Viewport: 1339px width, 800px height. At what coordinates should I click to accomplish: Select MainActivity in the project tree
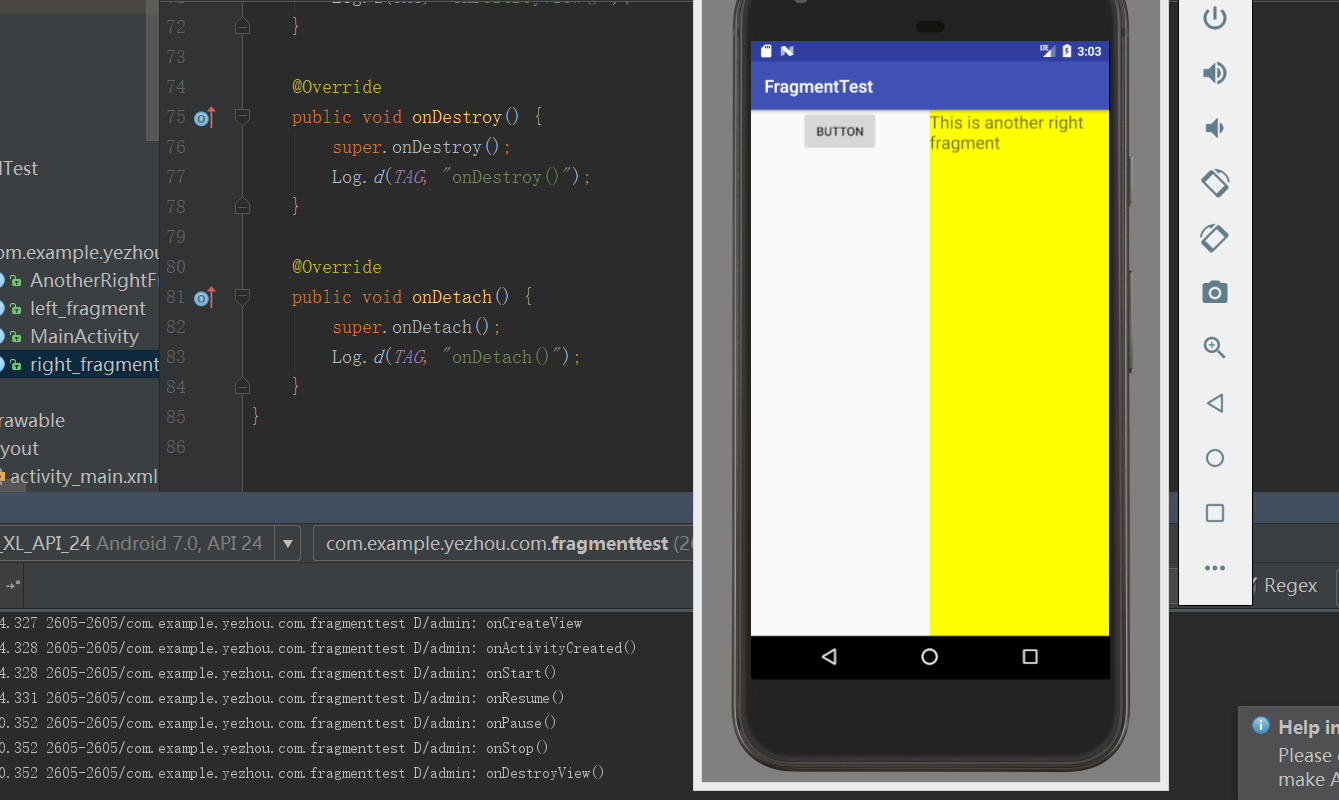click(x=84, y=336)
